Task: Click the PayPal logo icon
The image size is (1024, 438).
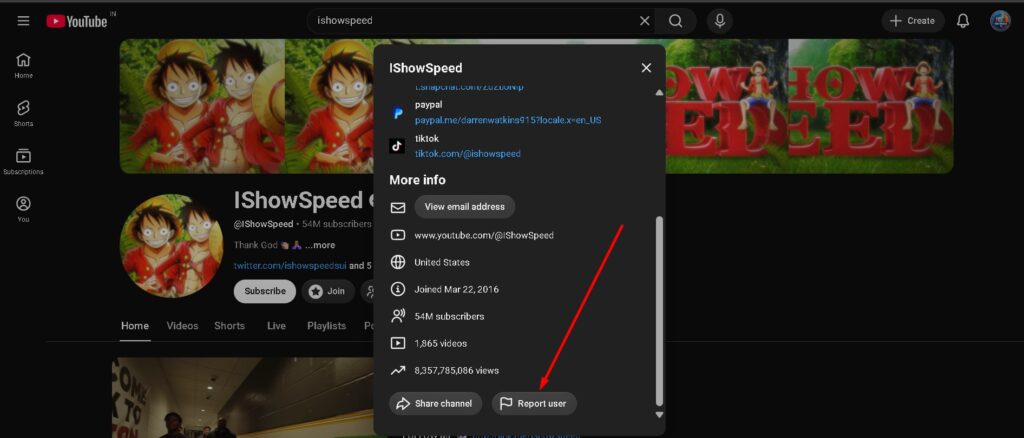Action: point(397,113)
